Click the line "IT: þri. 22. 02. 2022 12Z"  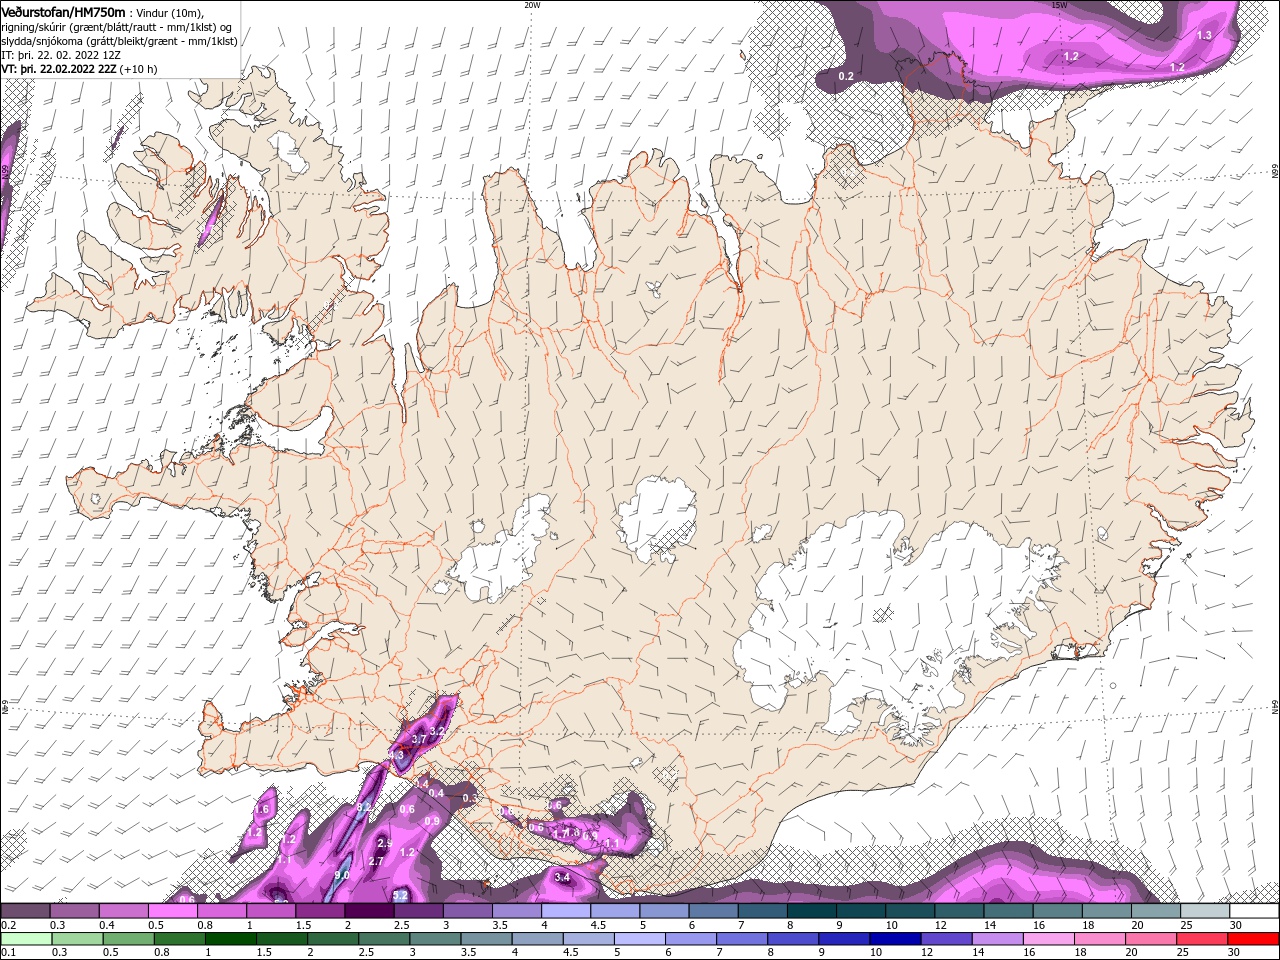pyautogui.click(x=61, y=55)
